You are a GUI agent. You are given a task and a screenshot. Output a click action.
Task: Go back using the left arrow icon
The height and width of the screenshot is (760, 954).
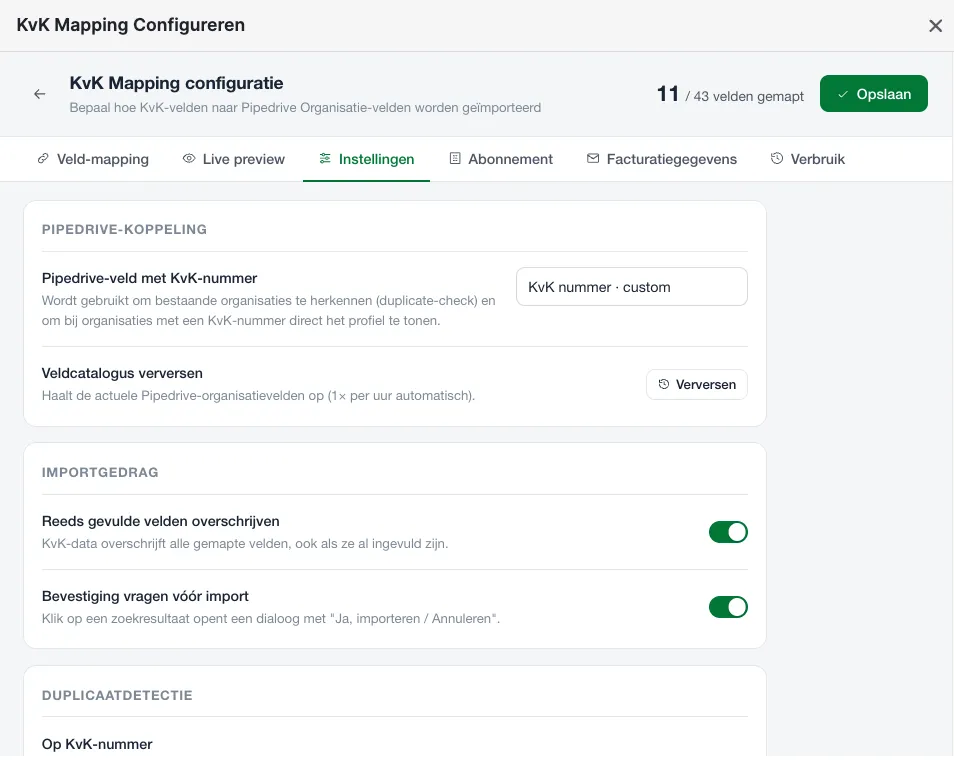40,94
